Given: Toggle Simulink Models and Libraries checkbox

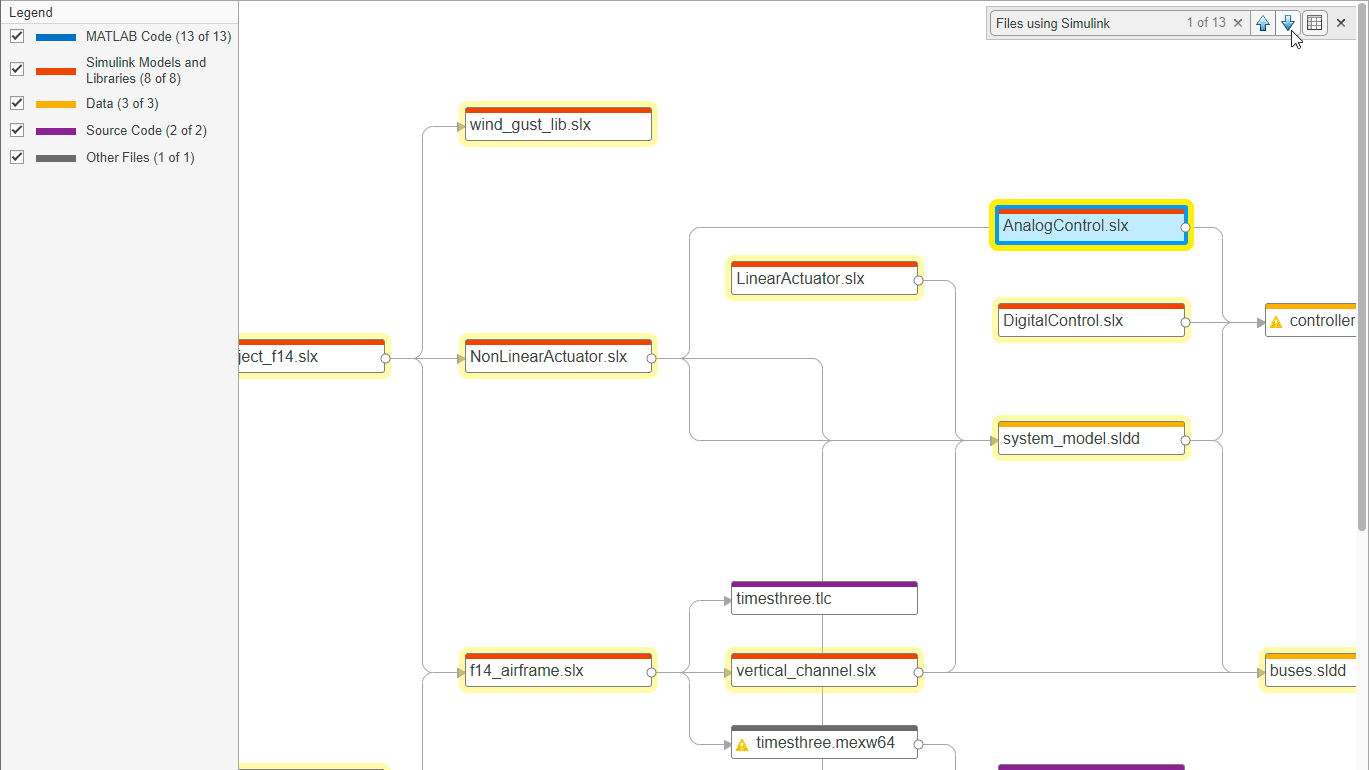Looking at the screenshot, I should [x=17, y=70].
